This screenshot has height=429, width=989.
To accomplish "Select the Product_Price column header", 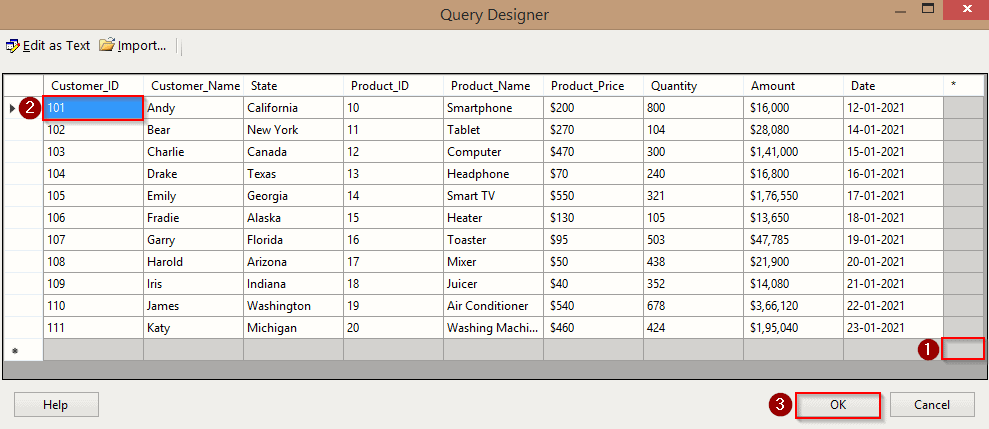I will tap(594, 86).
